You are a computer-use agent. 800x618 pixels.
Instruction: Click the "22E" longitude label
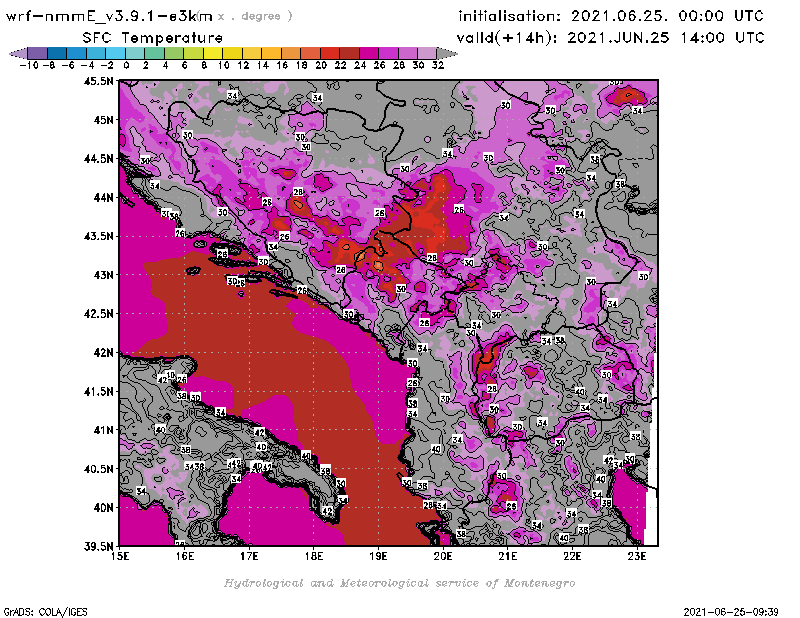572,556
